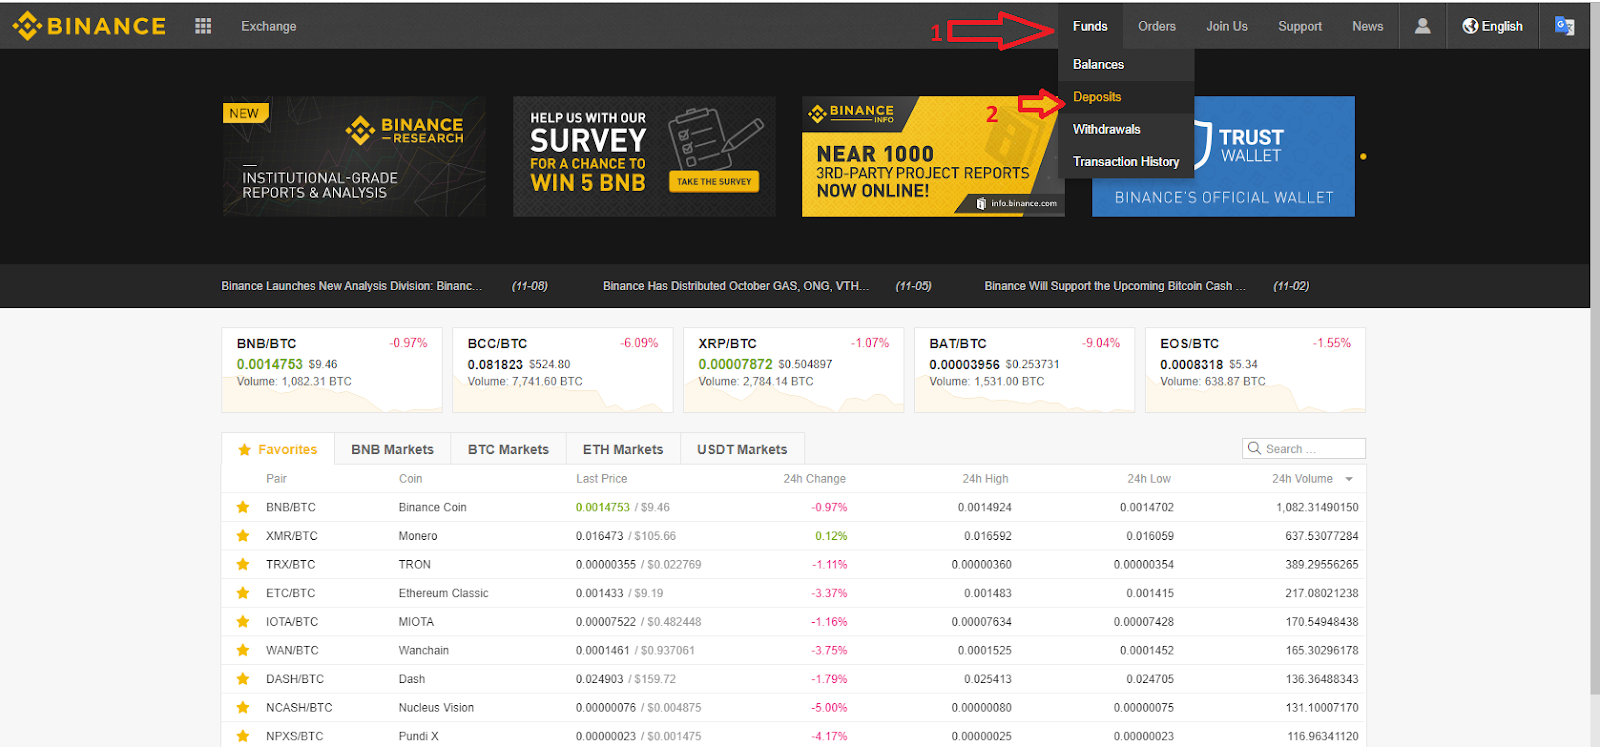Open Binance Research banner

tap(354, 156)
